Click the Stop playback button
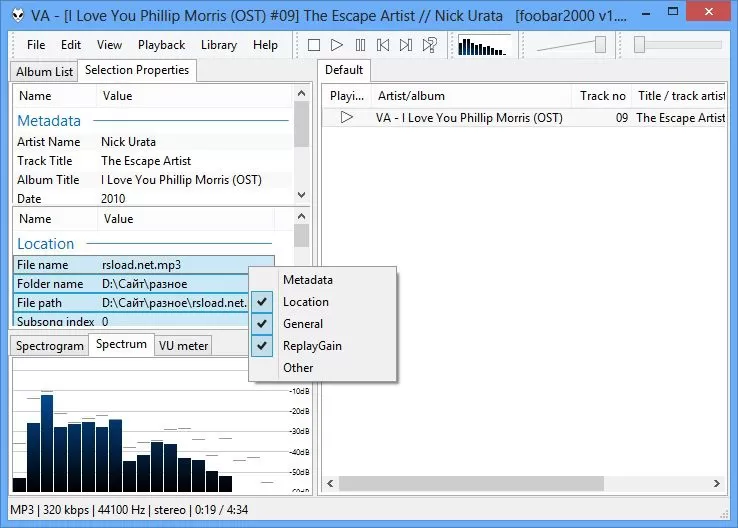 313,45
